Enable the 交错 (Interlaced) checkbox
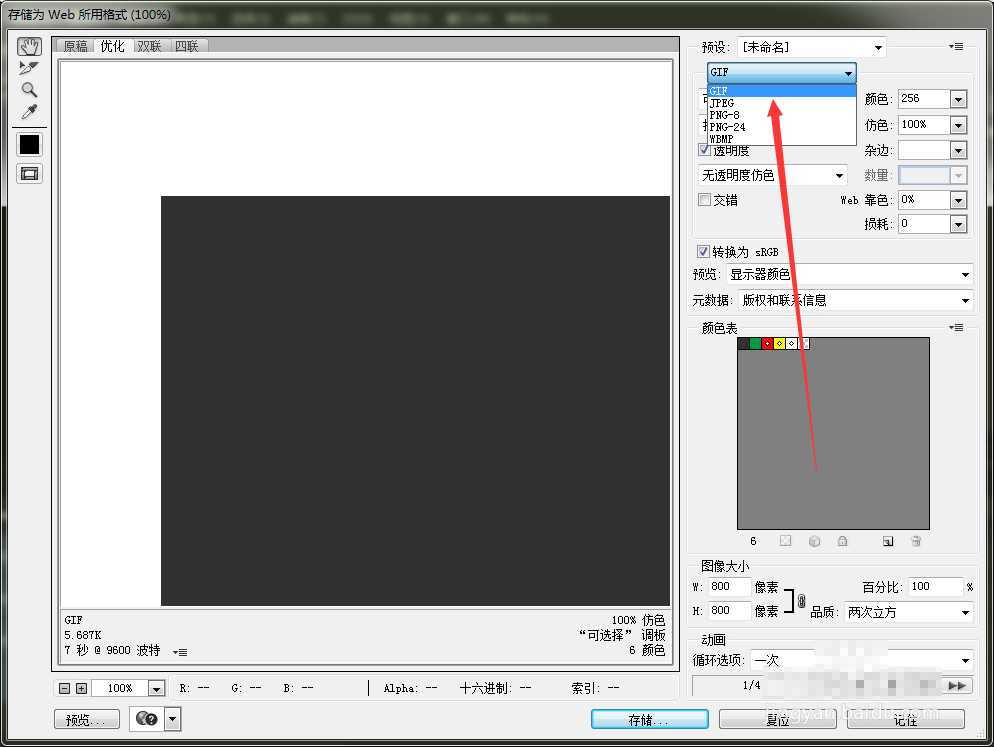 (704, 199)
